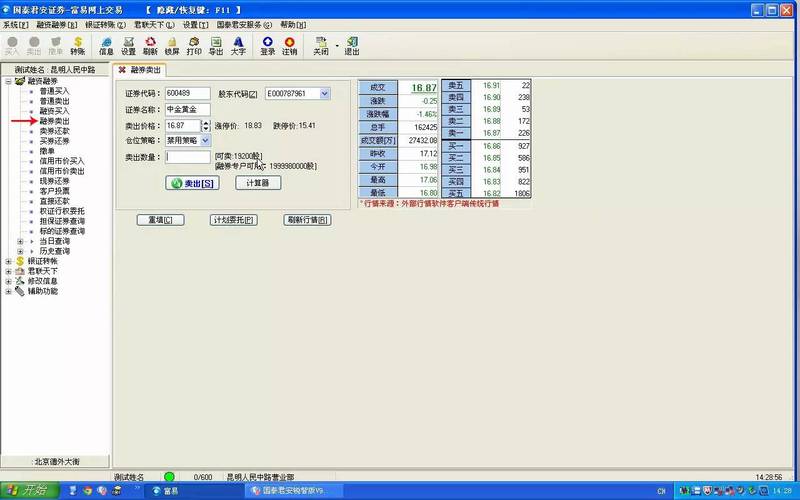Click the 卖出[S] sell button
This screenshot has height=500, width=800.
[x=192, y=183]
